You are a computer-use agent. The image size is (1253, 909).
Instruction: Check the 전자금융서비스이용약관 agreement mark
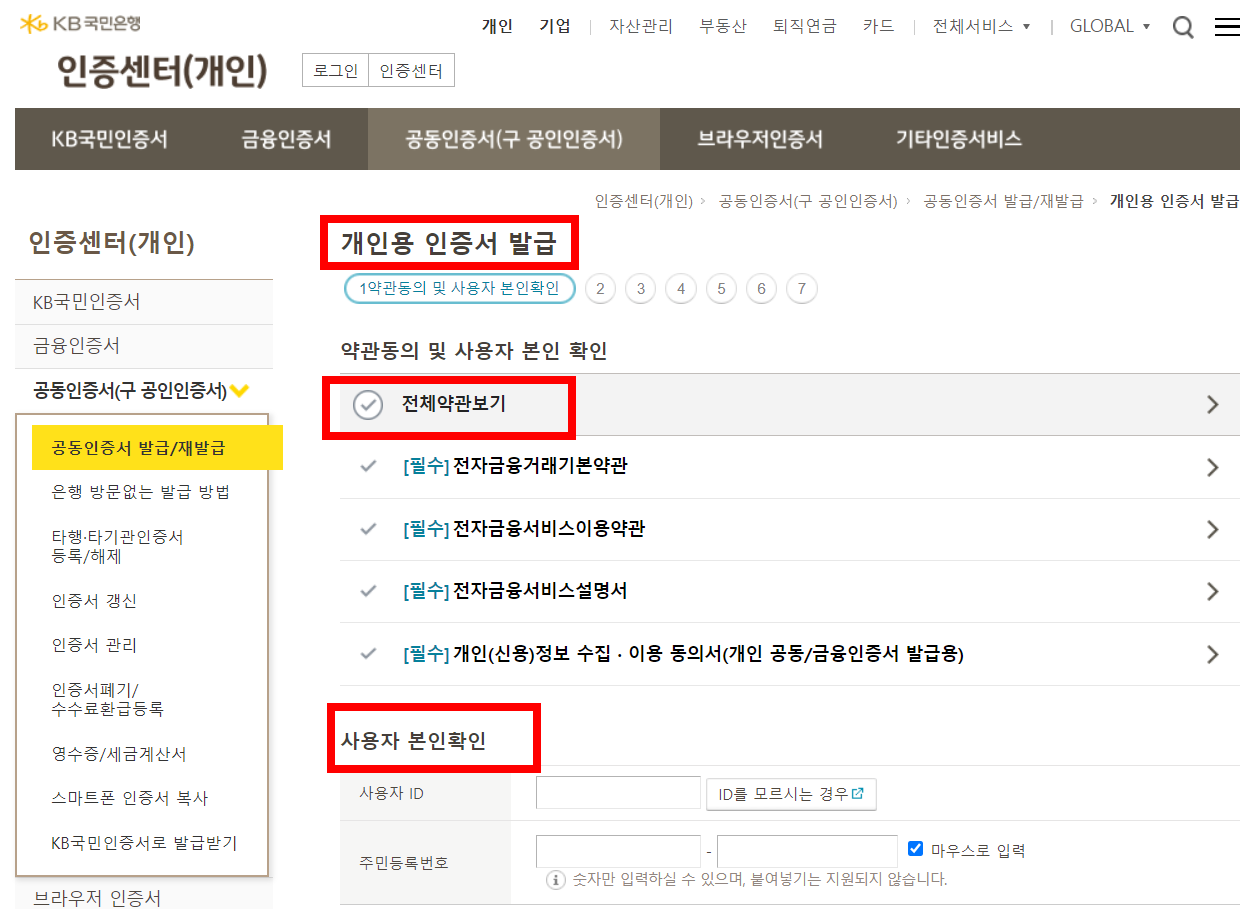(x=368, y=529)
